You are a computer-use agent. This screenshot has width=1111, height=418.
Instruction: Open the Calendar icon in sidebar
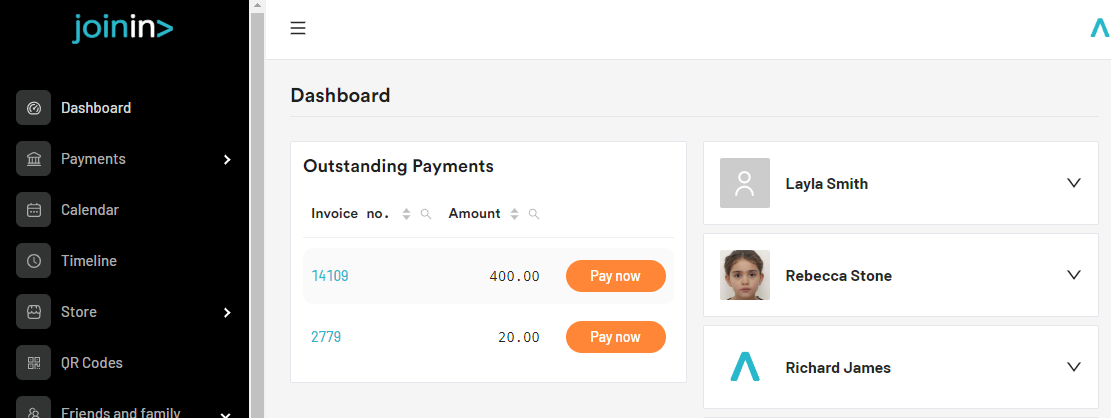[33, 210]
